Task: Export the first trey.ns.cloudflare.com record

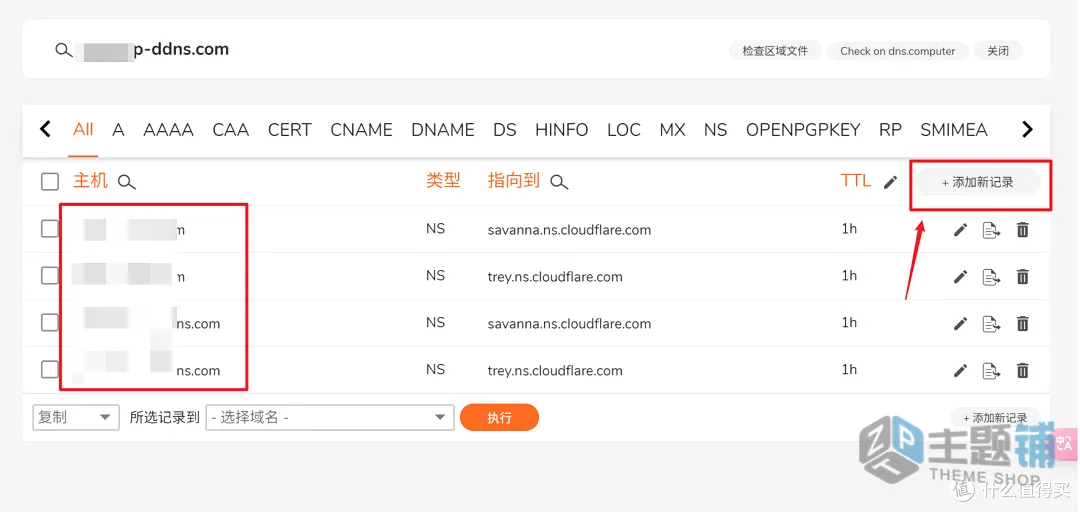Action: pos(991,277)
